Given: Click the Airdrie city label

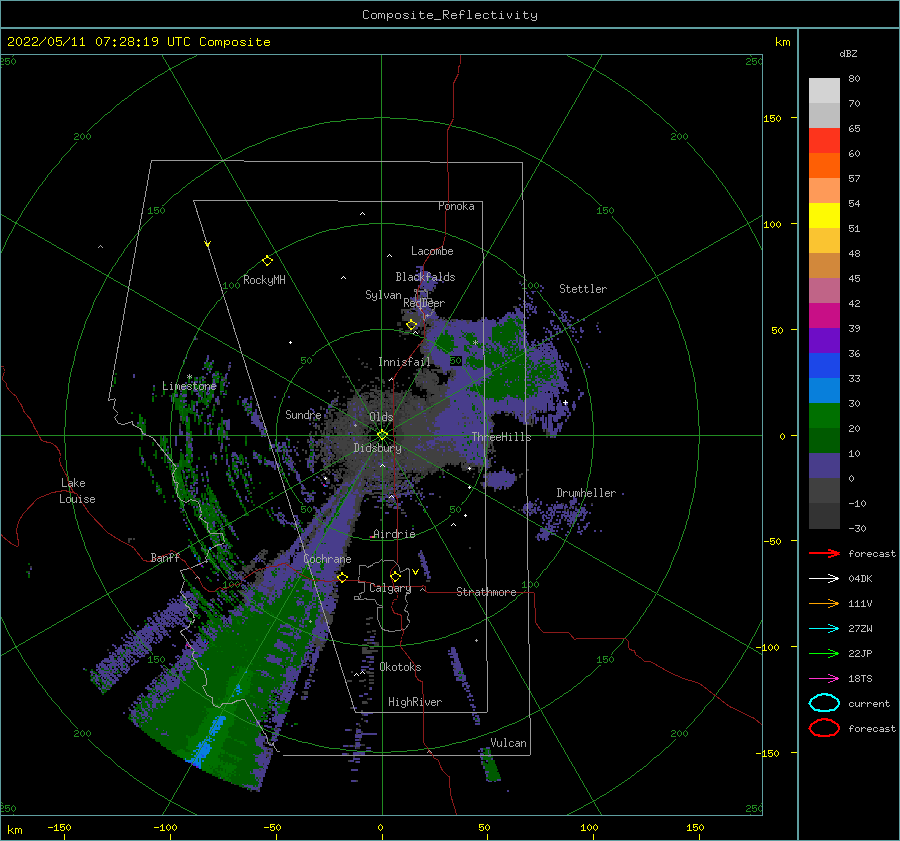Looking at the screenshot, I should tap(394, 534).
